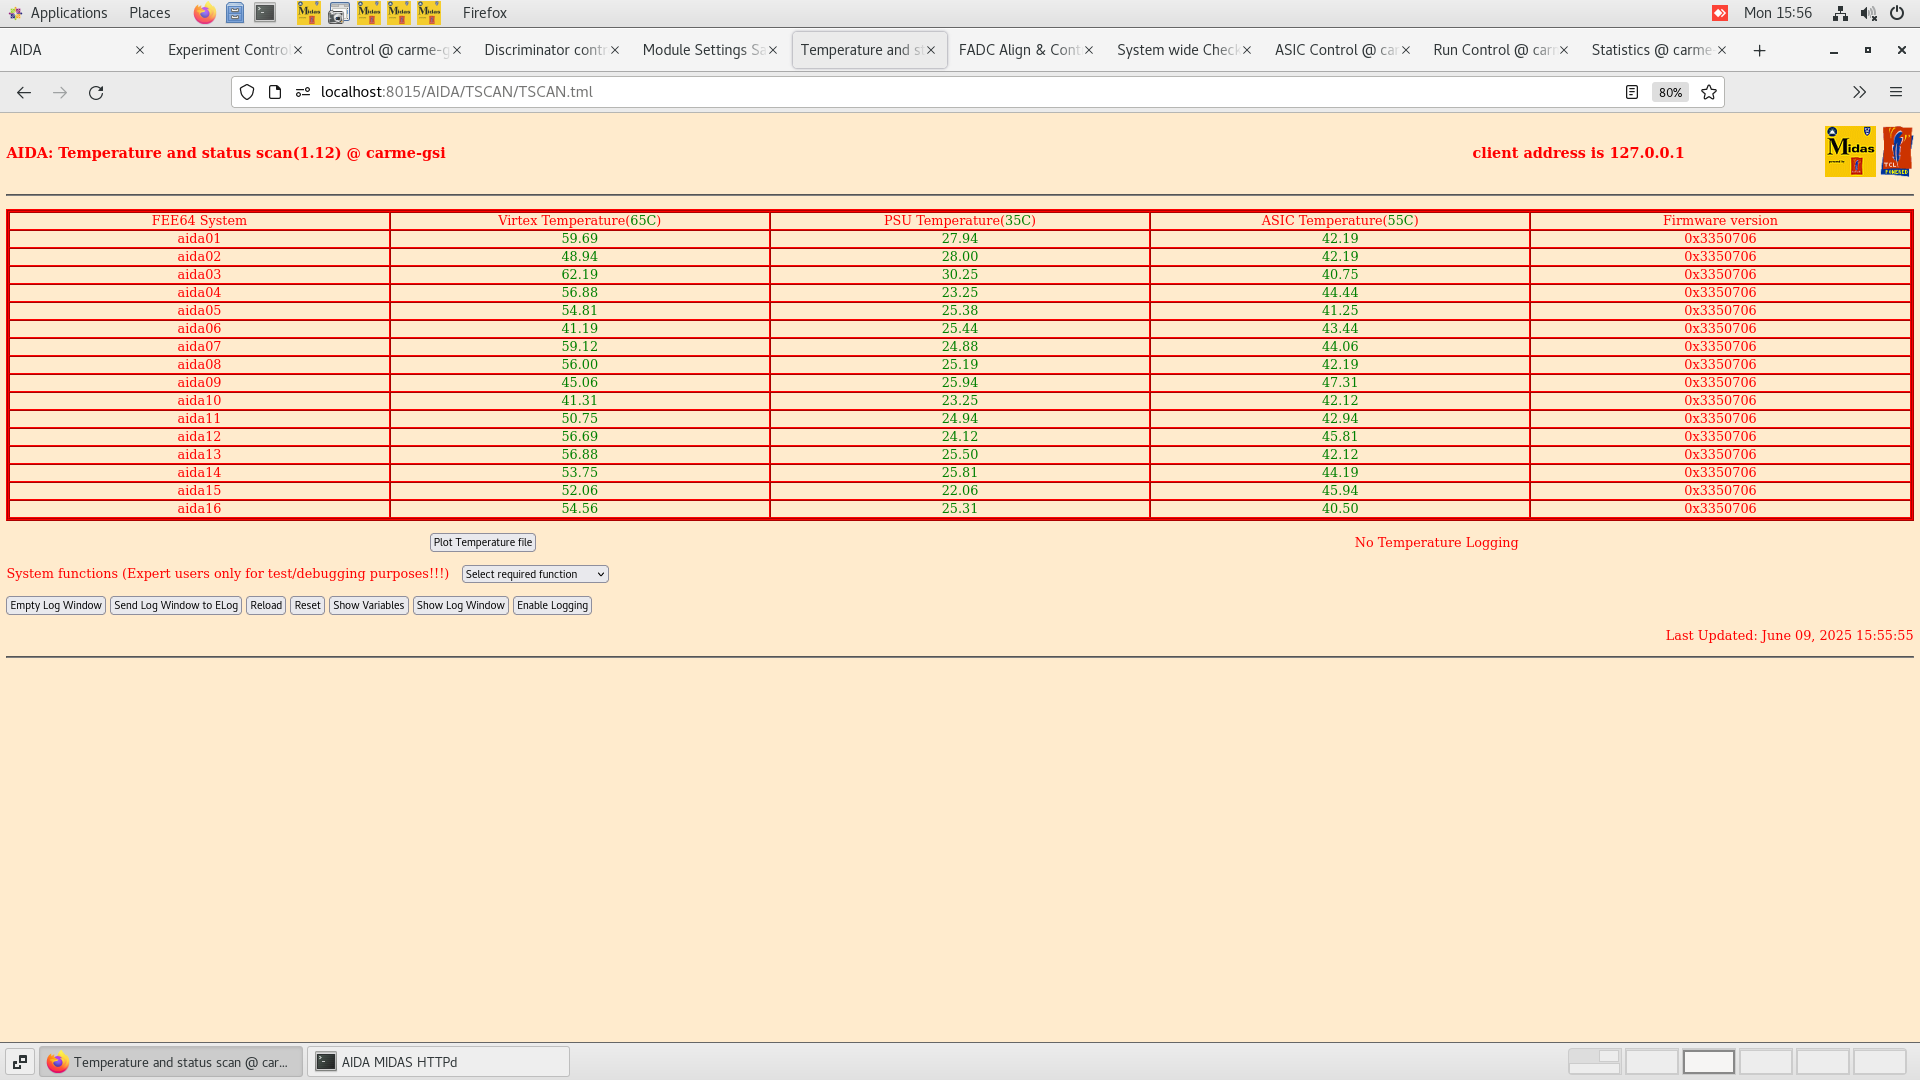The image size is (1920, 1080).
Task: Toggle Show Log Window display
Action: 460,605
